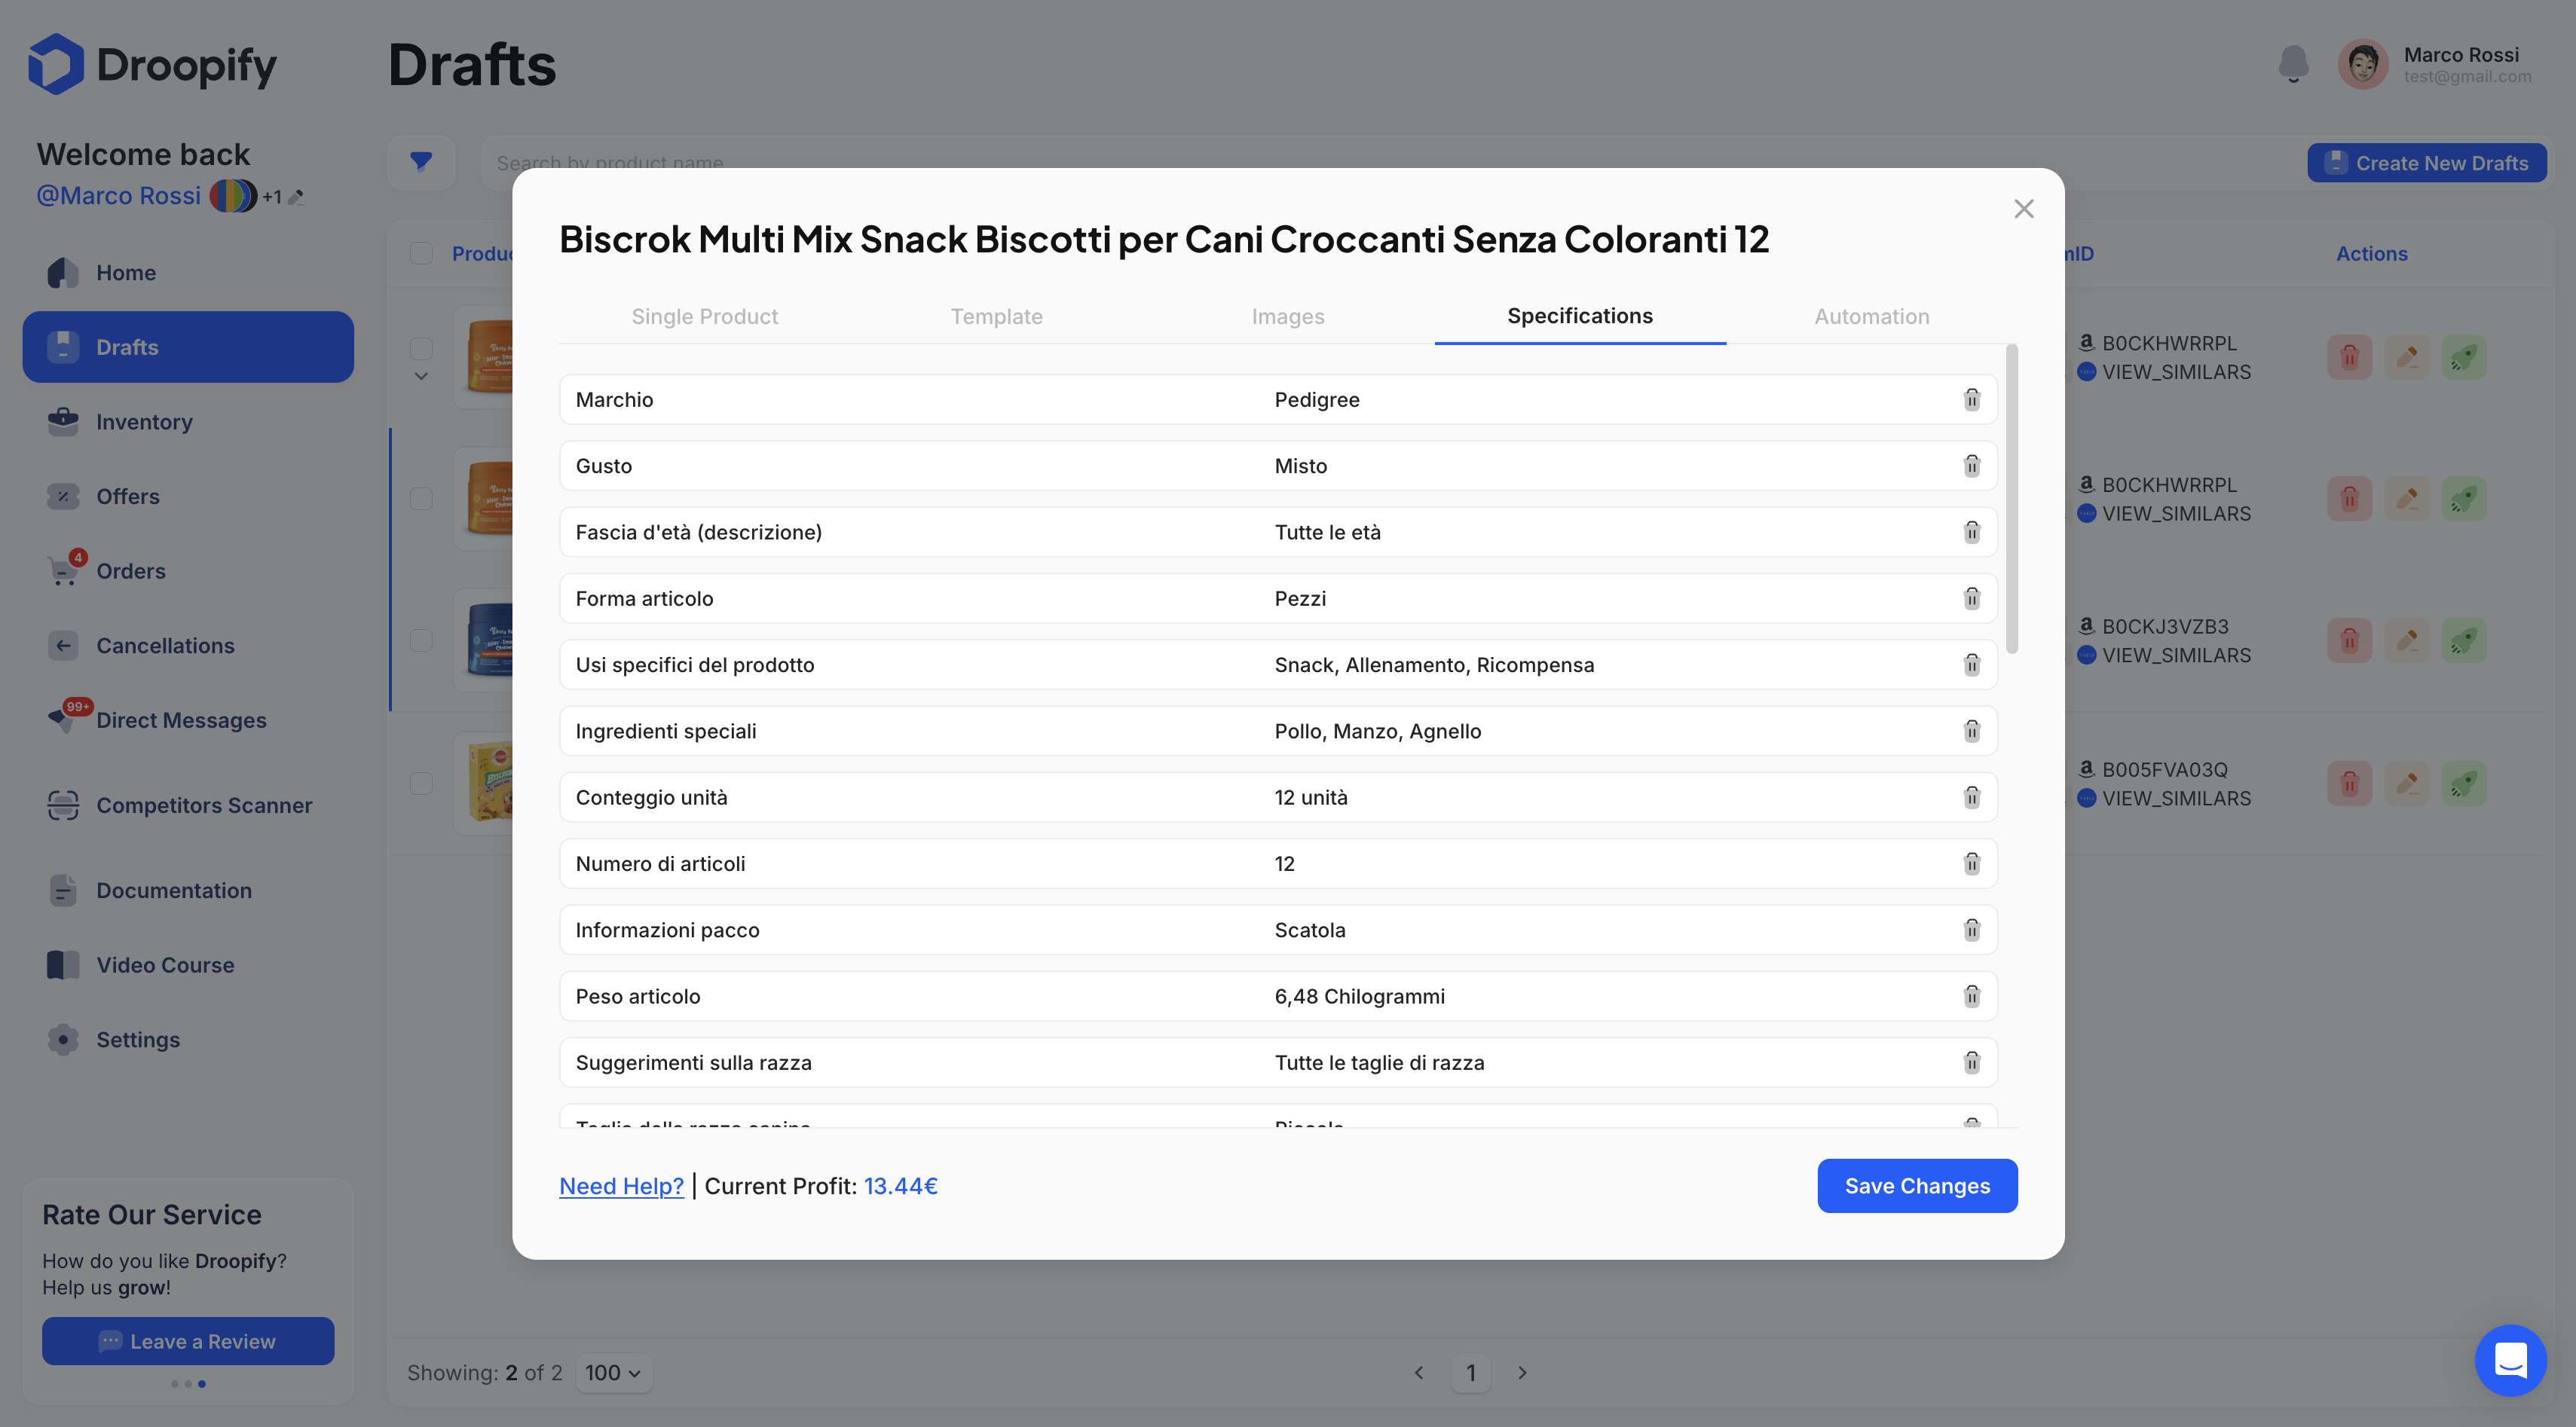Viewport: 2576px width, 1427px height.
Task: Open Settings in sidebar
Action: click(x=188, y=1040)
